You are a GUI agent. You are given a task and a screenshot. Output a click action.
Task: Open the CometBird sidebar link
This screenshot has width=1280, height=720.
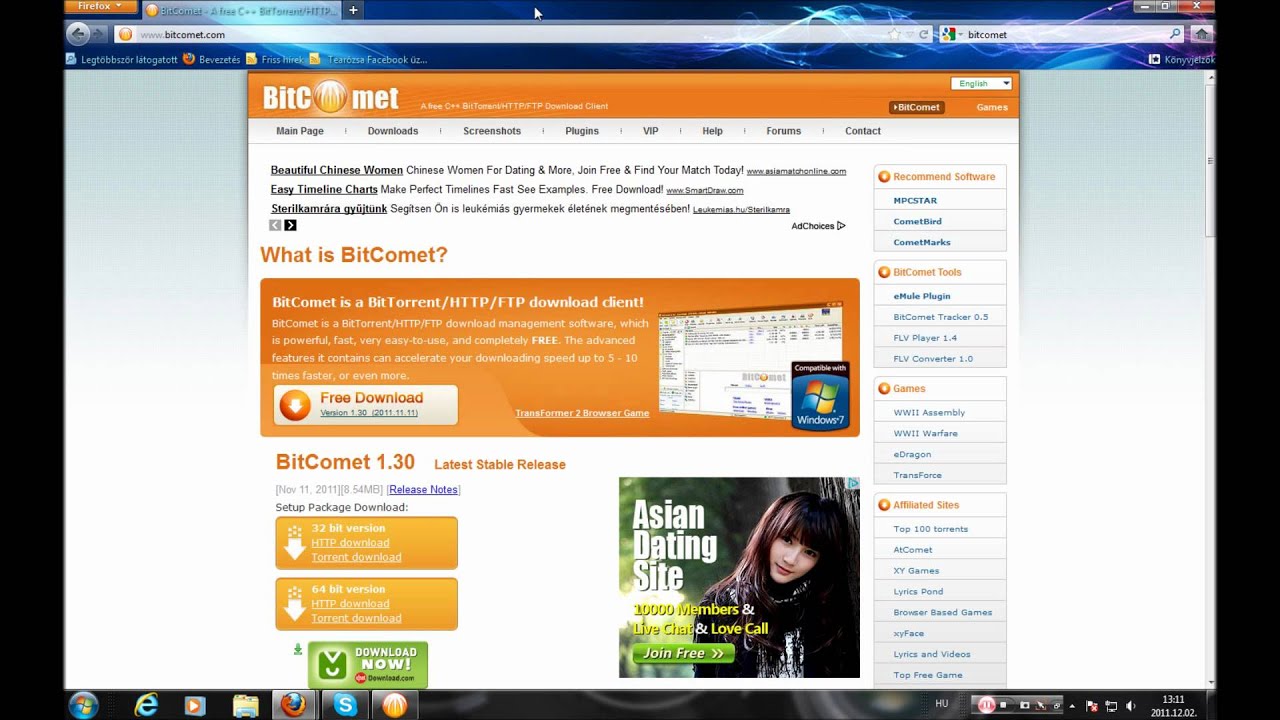click(917, 222)
